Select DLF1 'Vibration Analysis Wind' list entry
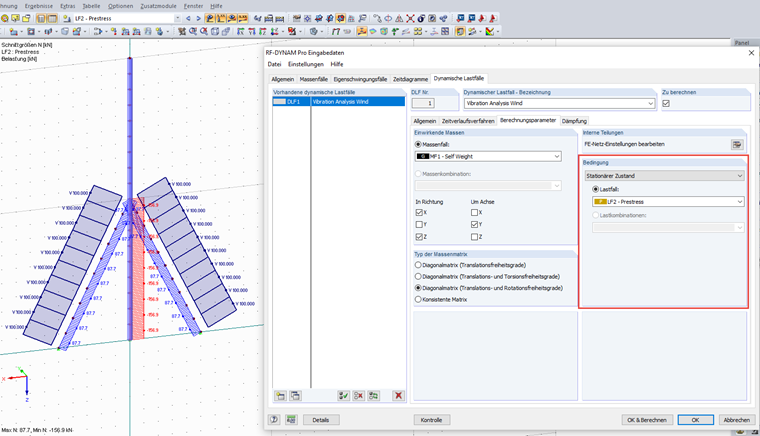 (x=338, y=102)
